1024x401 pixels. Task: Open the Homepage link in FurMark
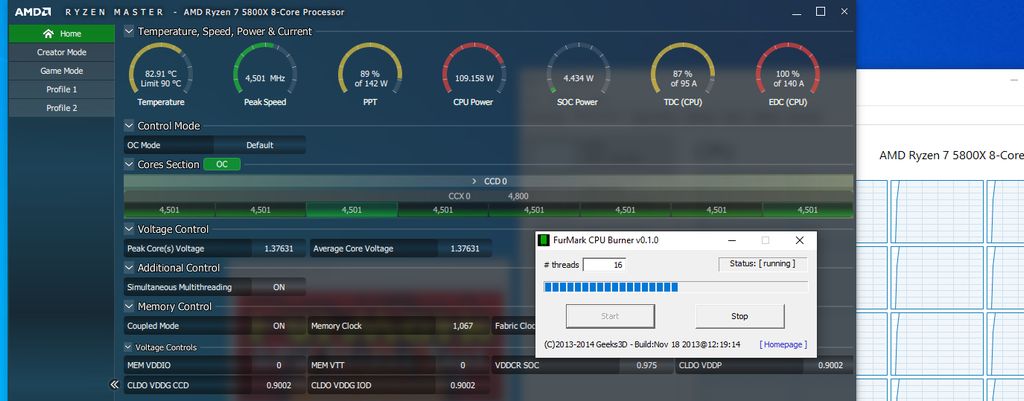pyautogui.click(x=783, y=344)
